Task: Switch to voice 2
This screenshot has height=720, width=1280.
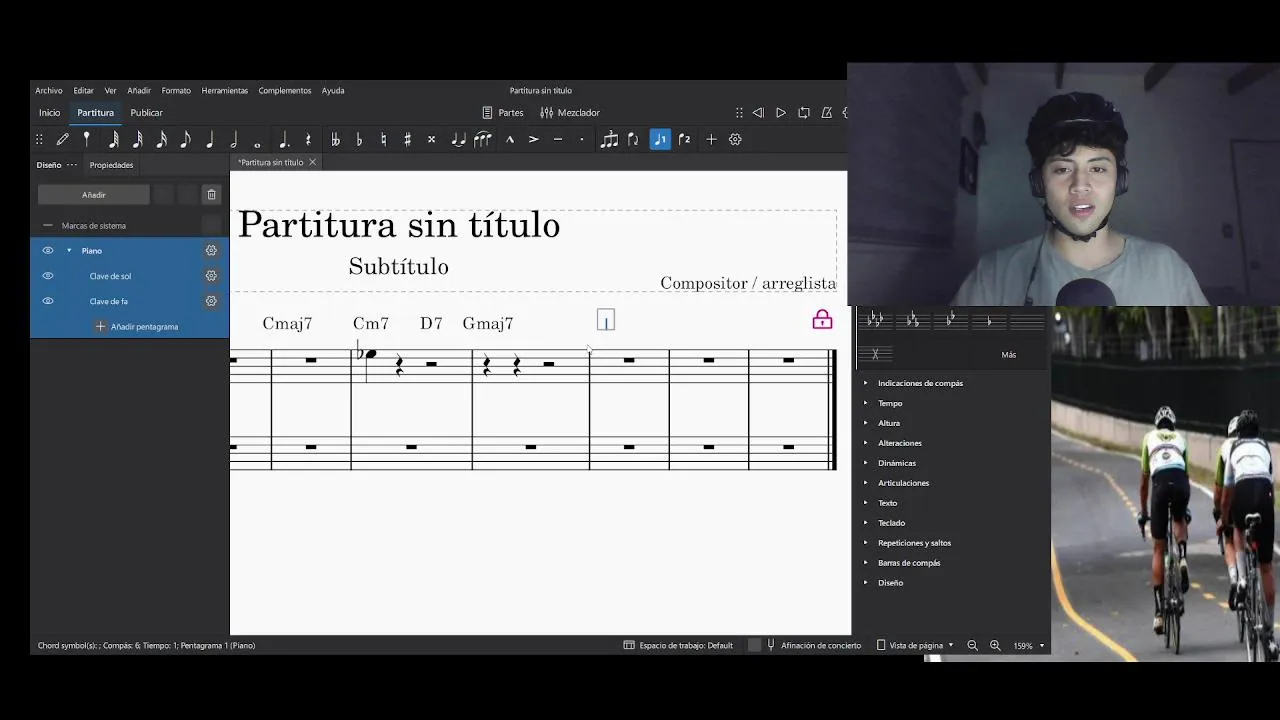Action: point(684,140)
